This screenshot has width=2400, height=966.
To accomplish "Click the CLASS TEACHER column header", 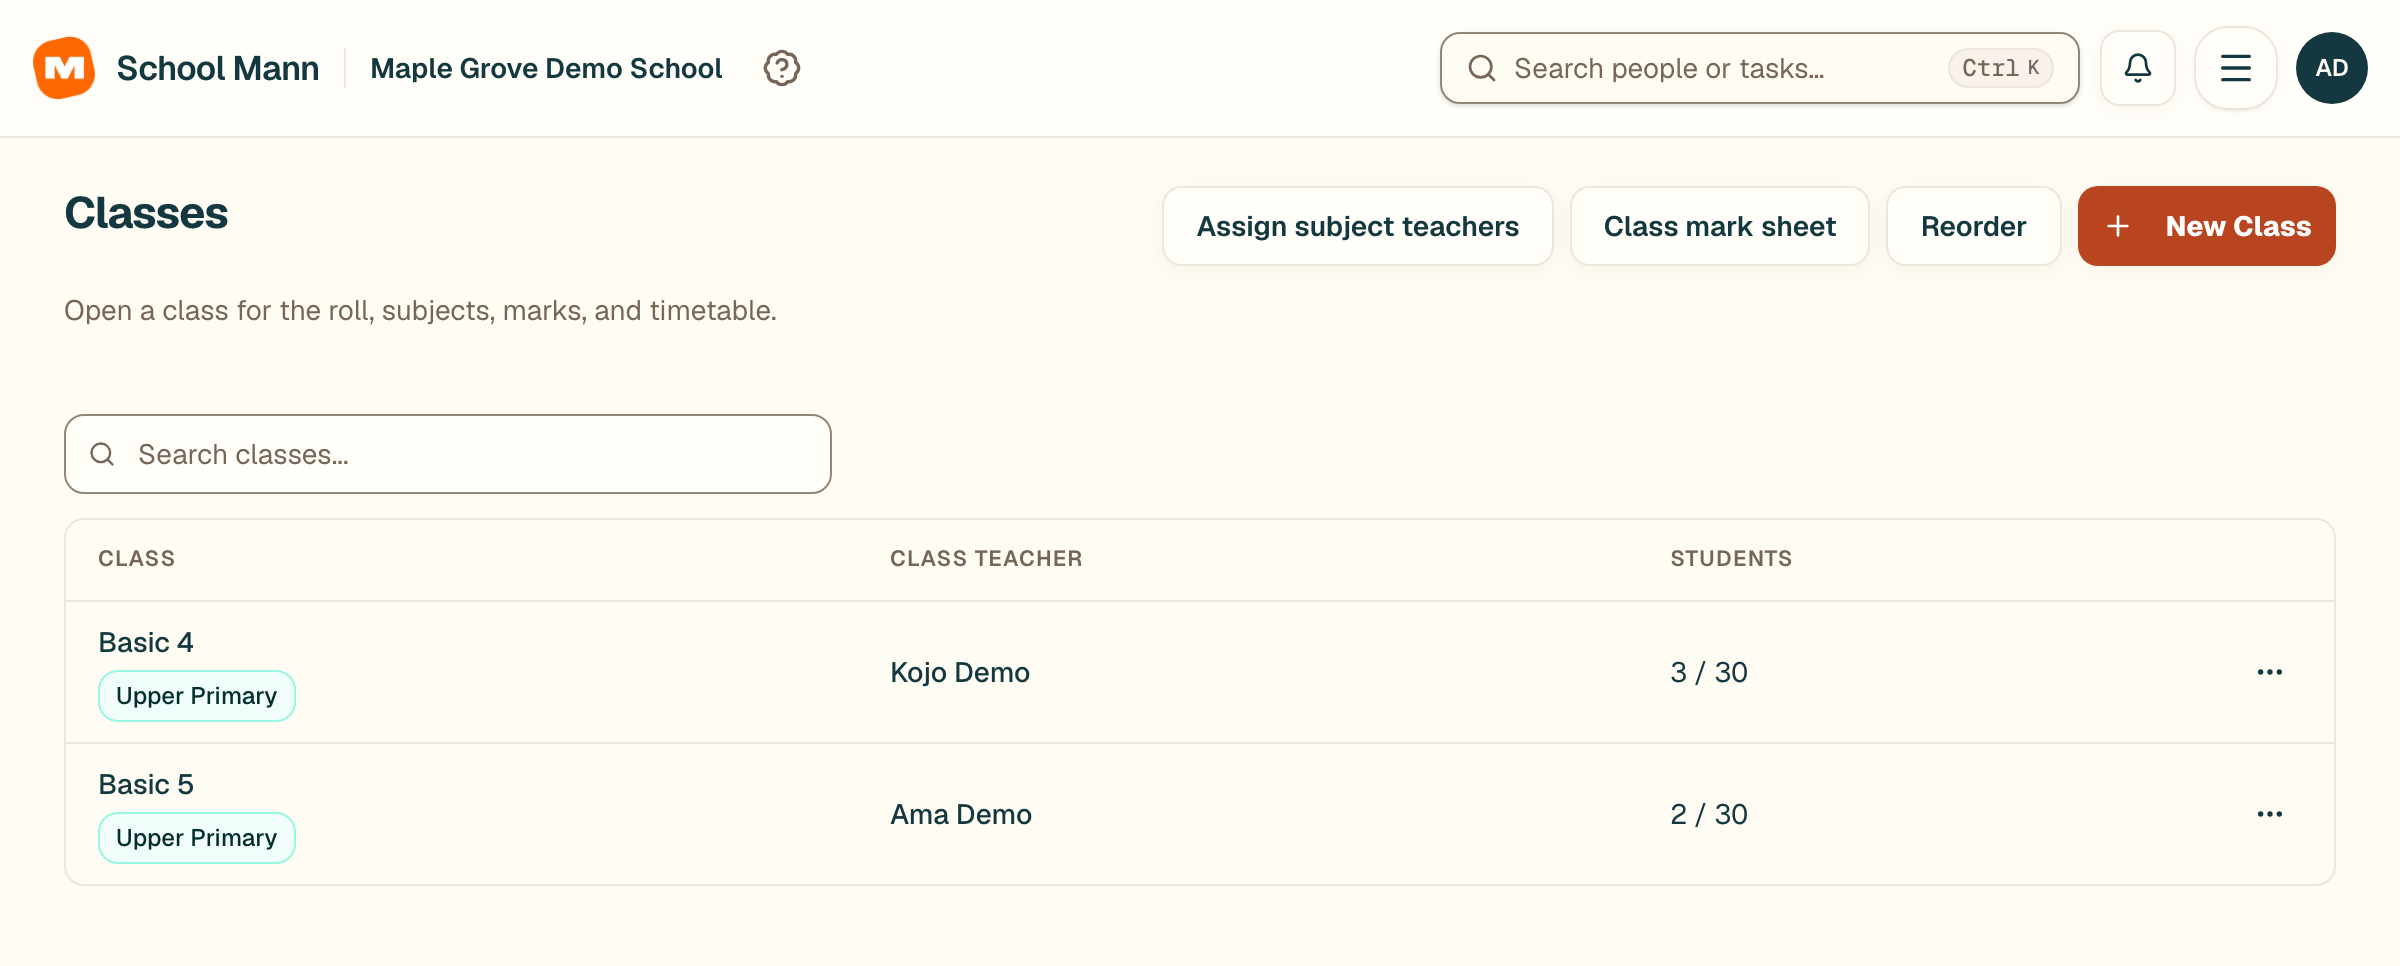I will click(x=986, y=559).
